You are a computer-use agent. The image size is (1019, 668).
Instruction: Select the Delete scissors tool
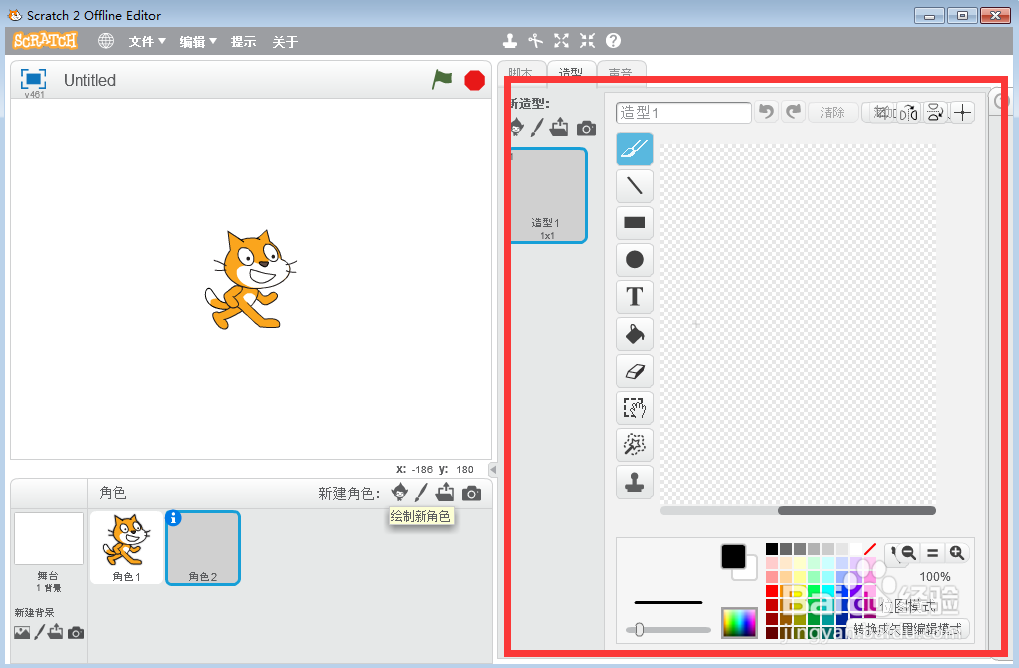535,41
